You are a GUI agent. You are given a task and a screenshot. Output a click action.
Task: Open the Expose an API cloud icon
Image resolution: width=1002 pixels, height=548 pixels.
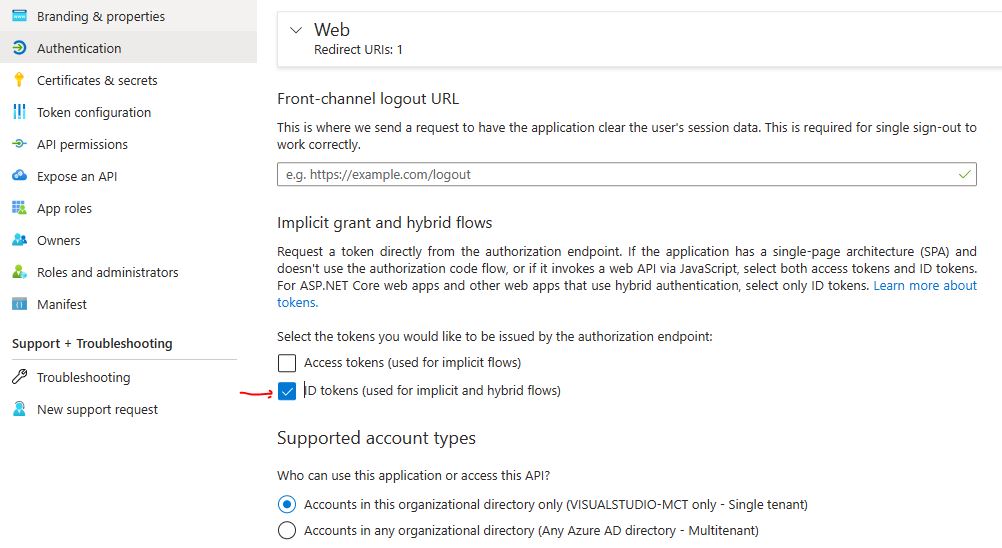click(x=19, y=176)
